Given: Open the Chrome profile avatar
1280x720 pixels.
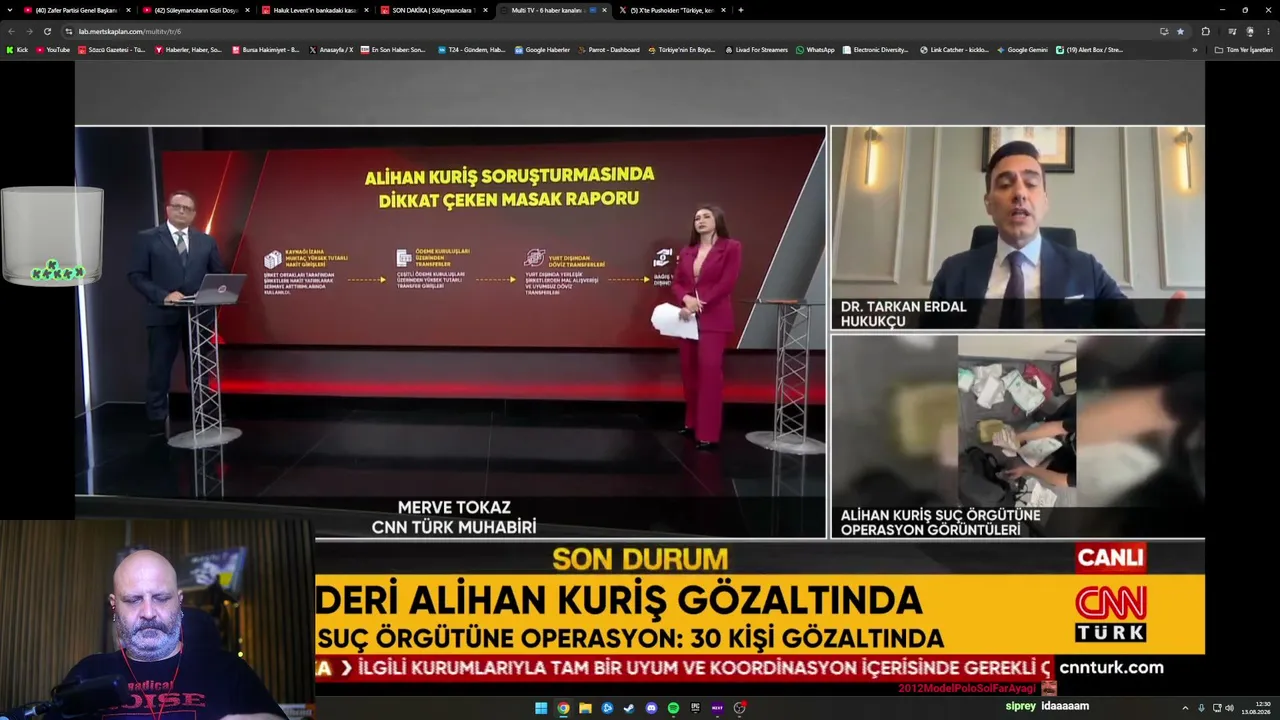Looking at the screenshot, I should pyautogui.click(x=1250, y=31).
